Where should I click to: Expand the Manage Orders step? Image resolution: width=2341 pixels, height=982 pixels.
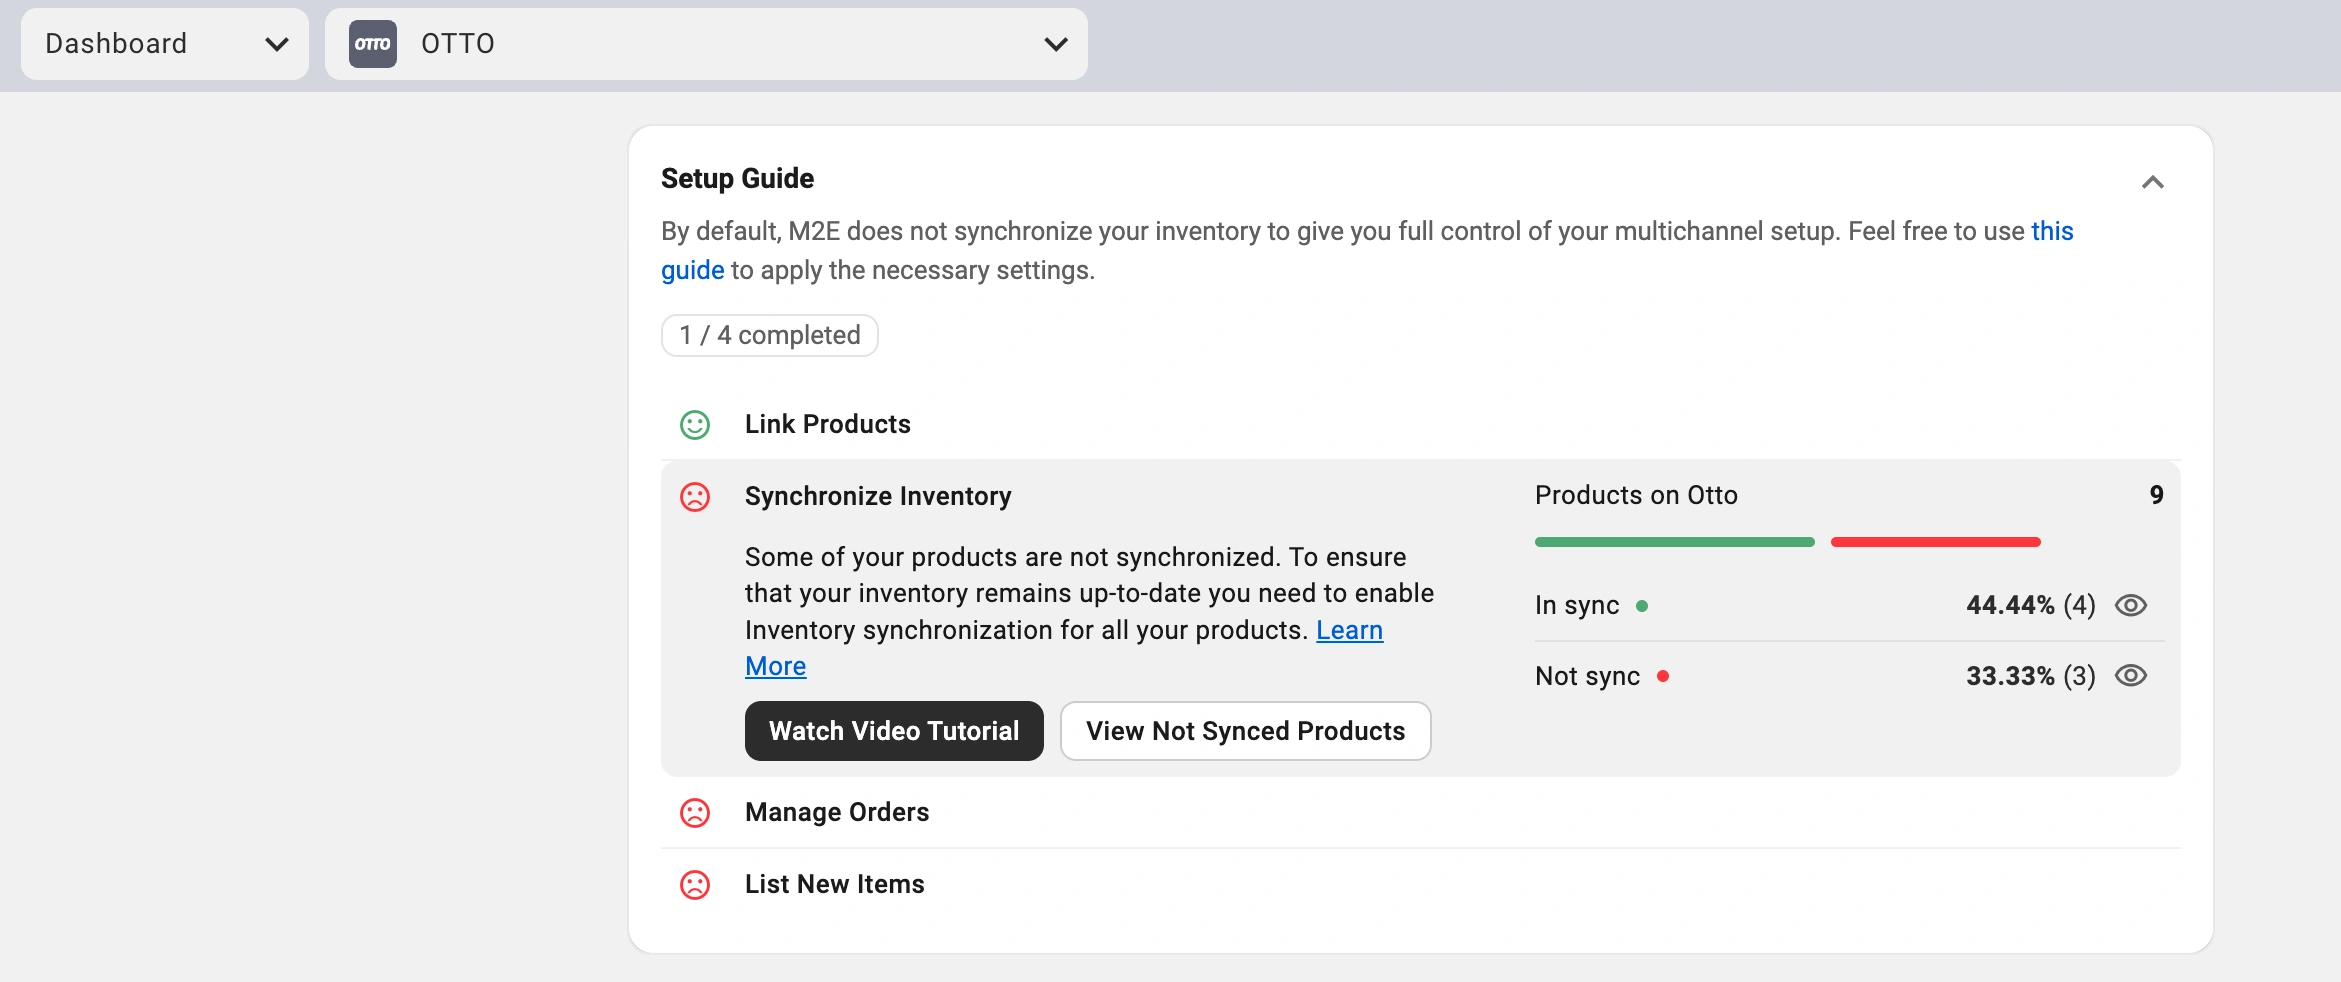point(837,813)
